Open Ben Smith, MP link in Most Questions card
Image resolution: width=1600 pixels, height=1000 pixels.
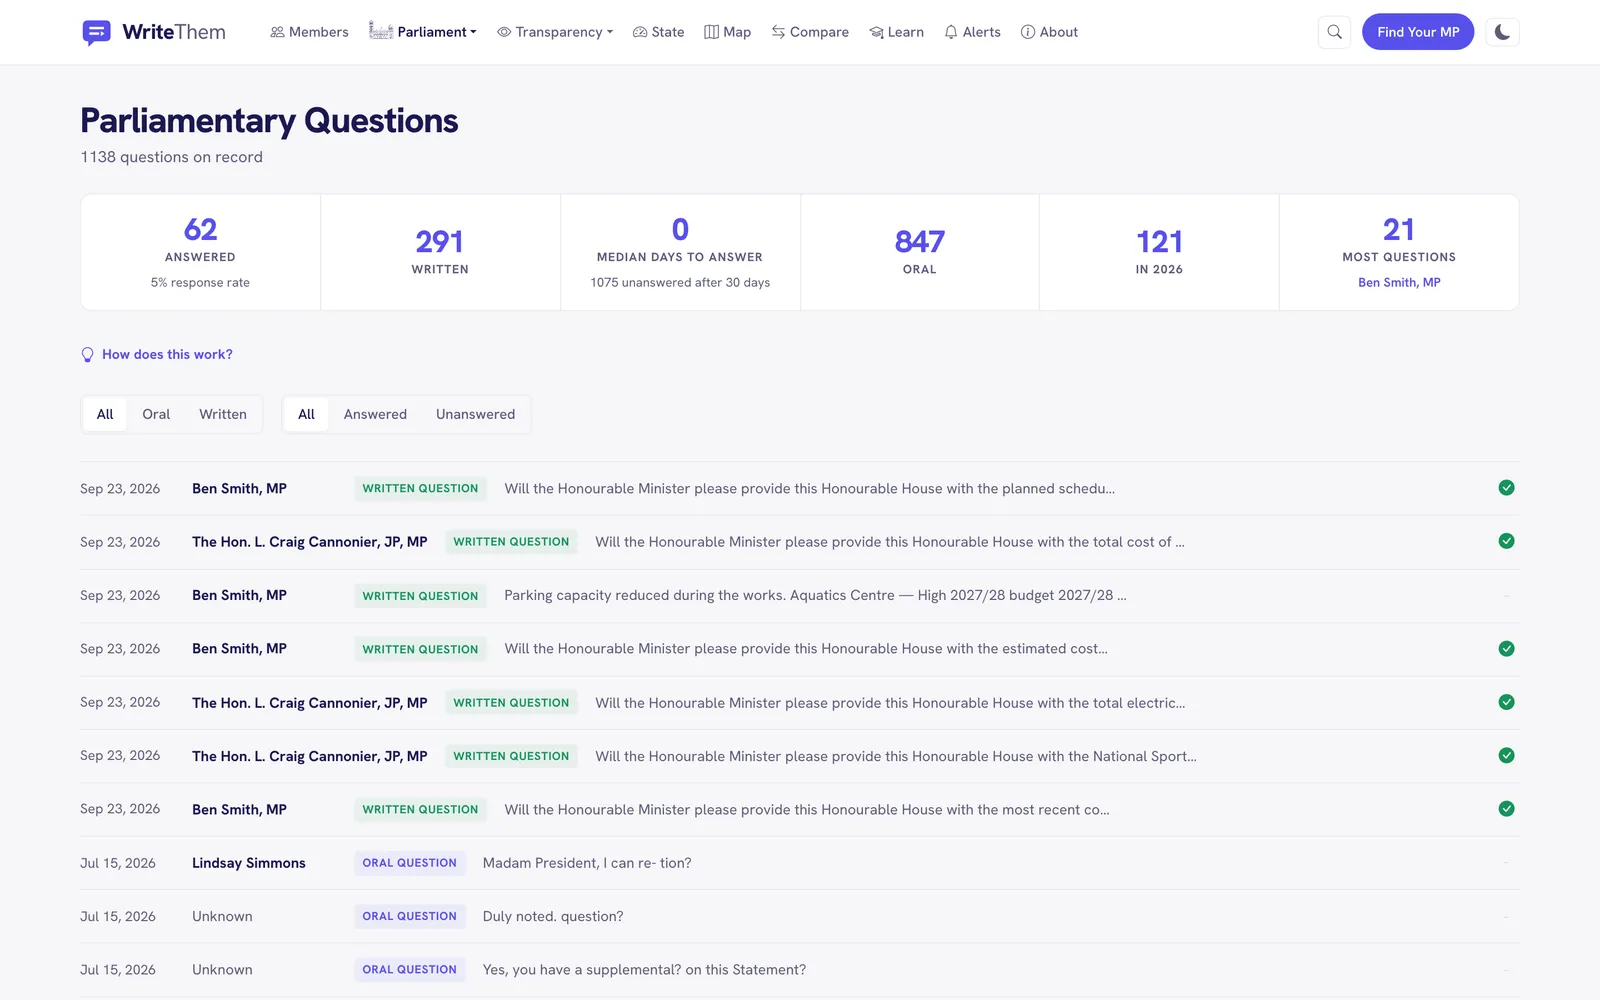1399,283
